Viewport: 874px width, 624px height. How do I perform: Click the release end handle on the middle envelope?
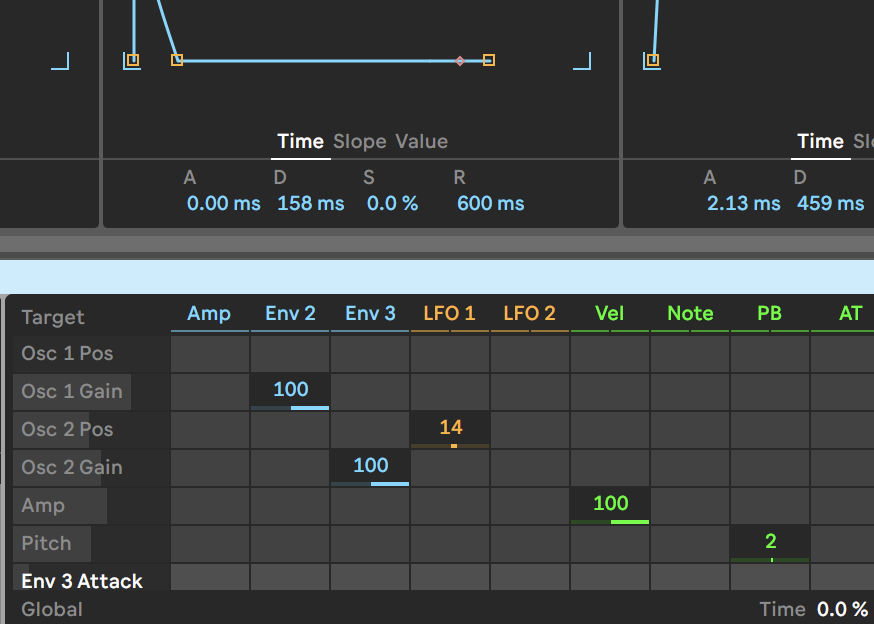(x=489, y=60)
